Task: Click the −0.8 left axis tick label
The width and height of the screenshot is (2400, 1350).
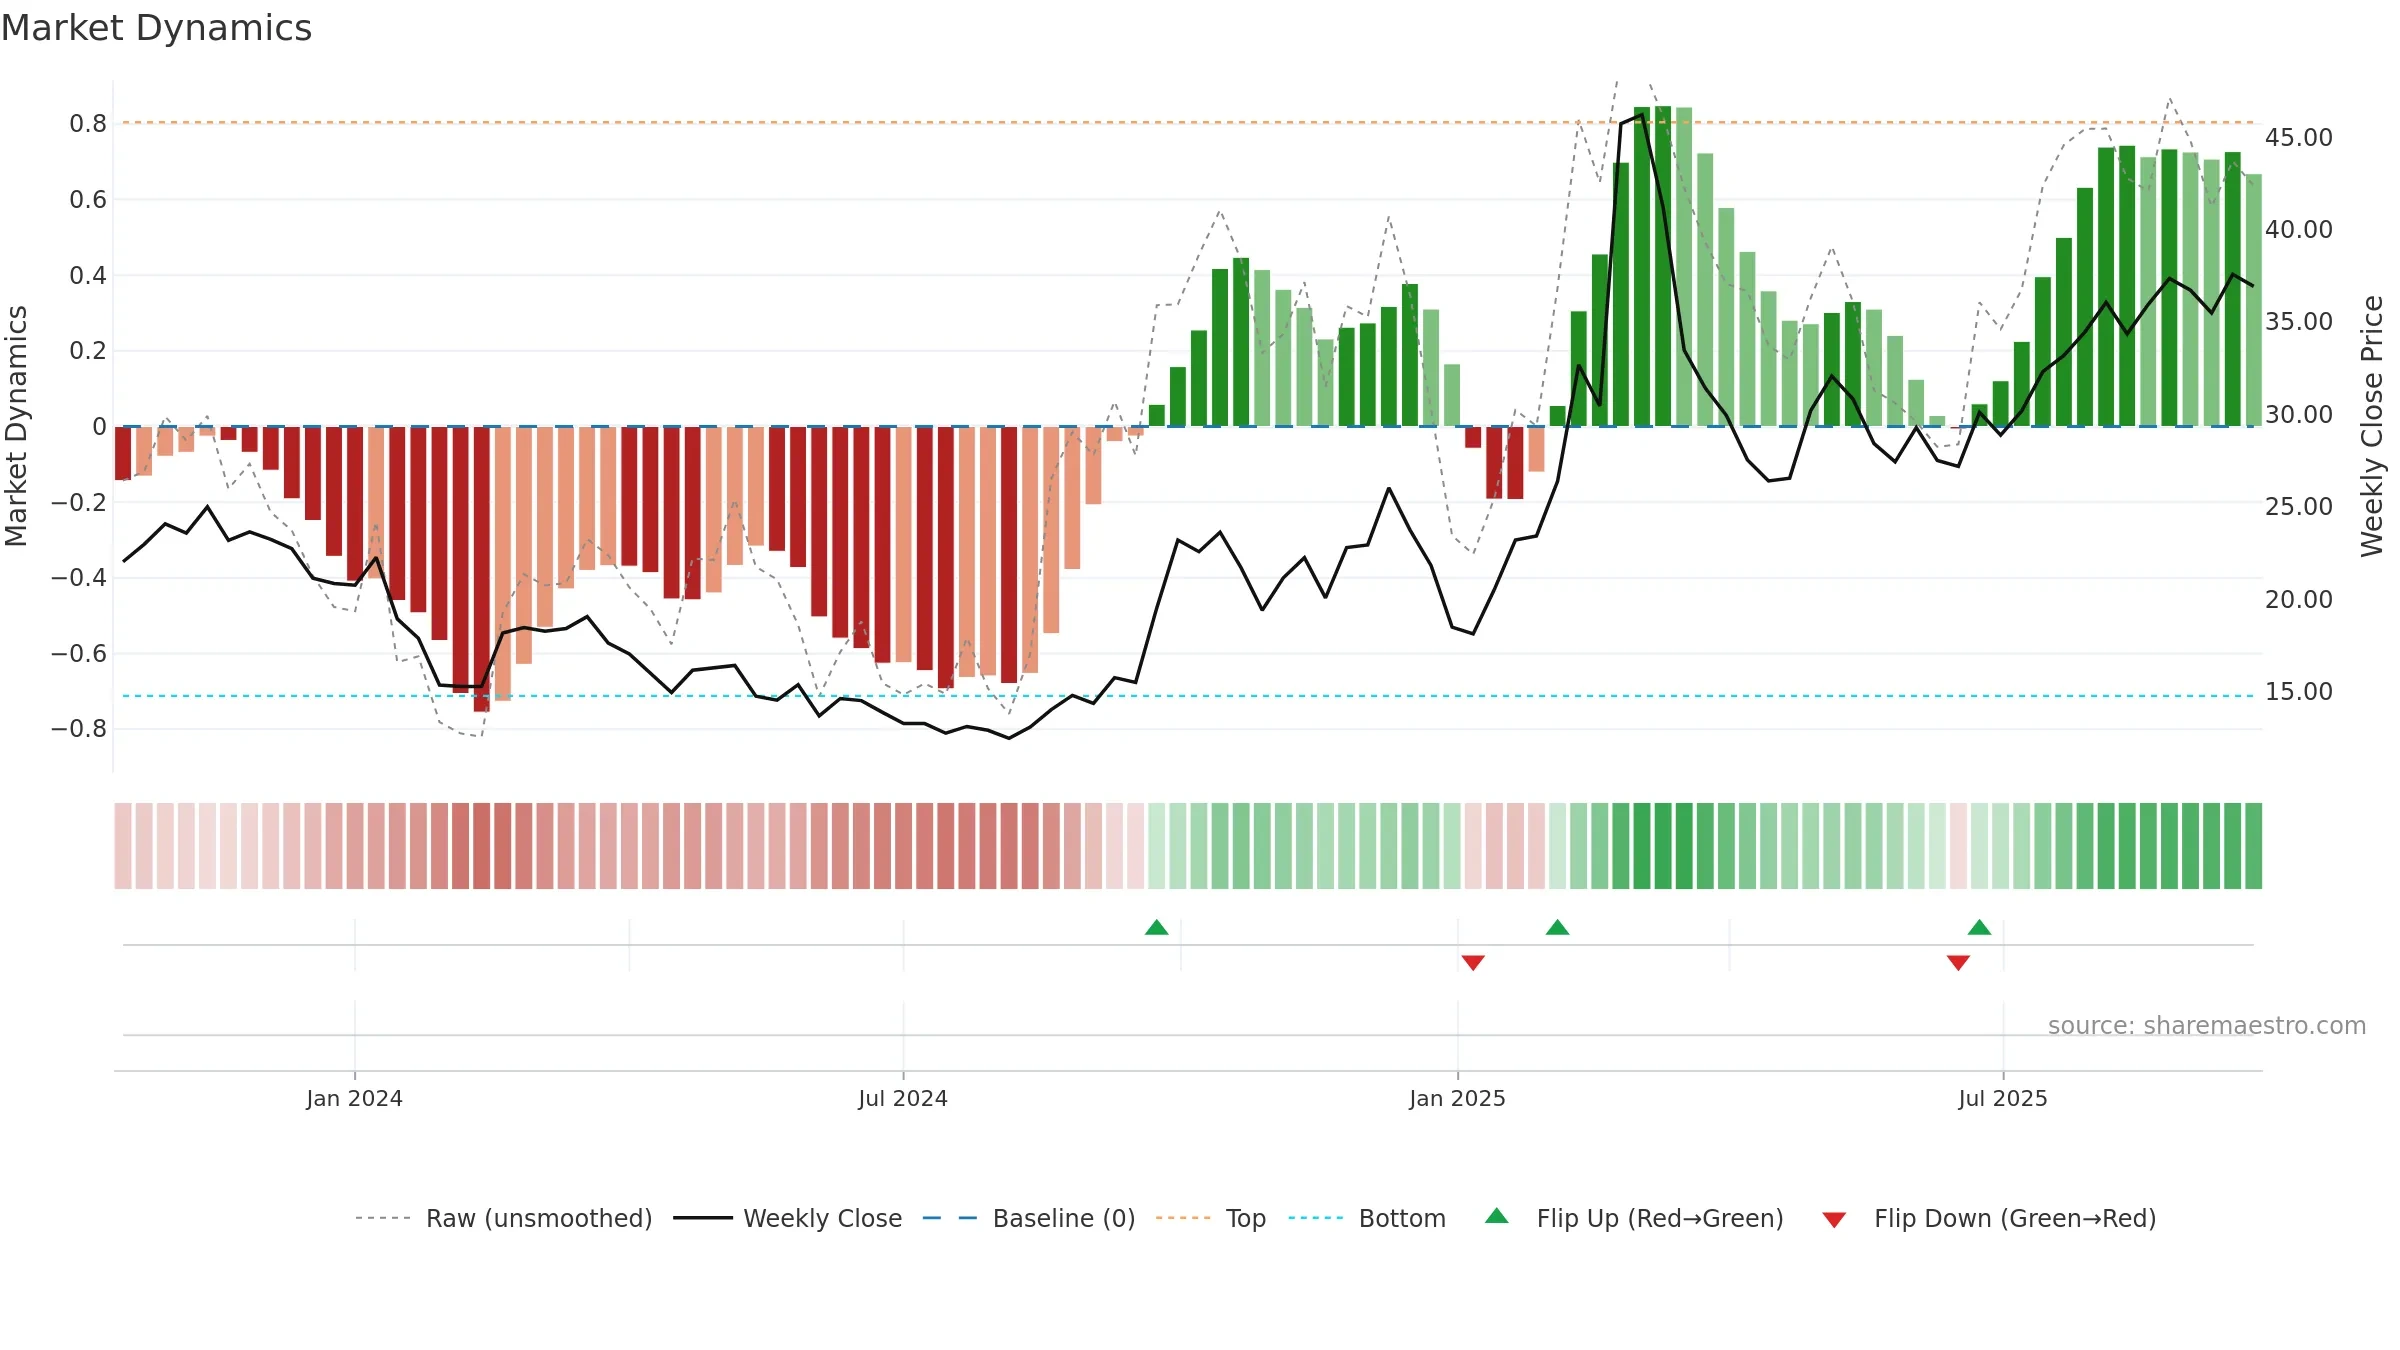Action: (79, 729)
